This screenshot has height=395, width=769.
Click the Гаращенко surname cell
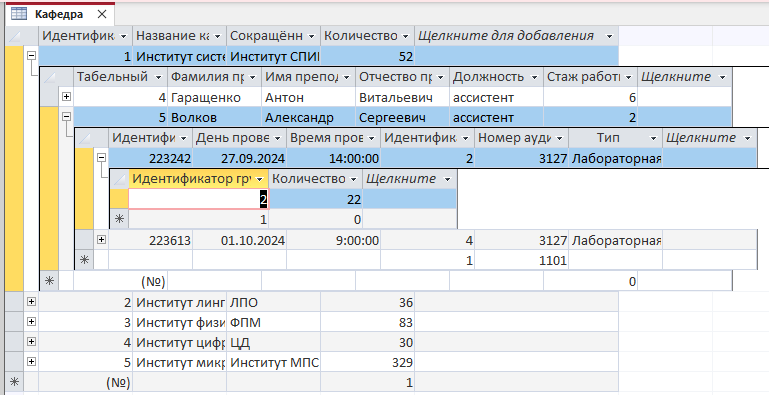click(214, 98)
